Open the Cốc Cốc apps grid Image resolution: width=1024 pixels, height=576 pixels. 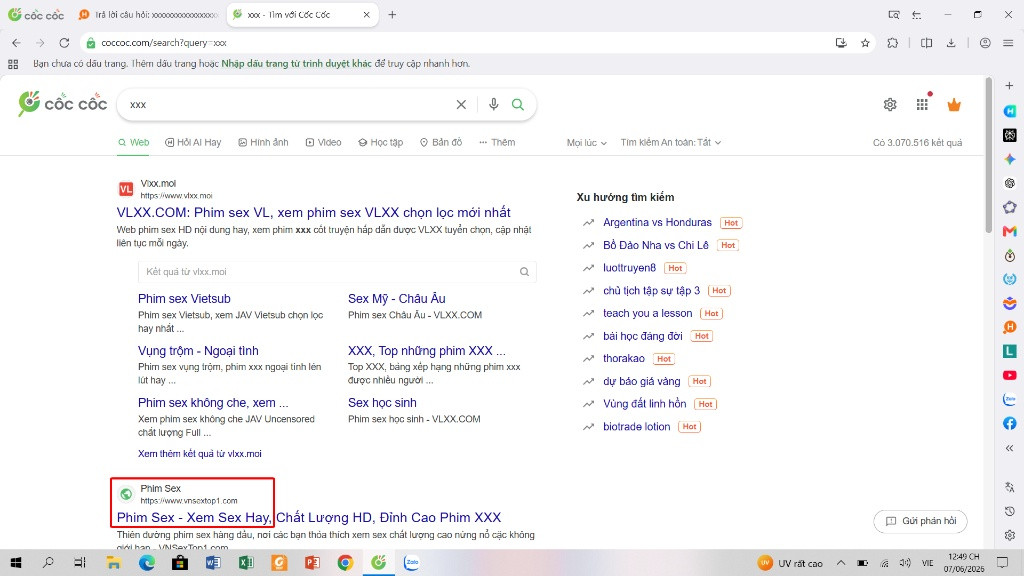click(x=922, y=104)
